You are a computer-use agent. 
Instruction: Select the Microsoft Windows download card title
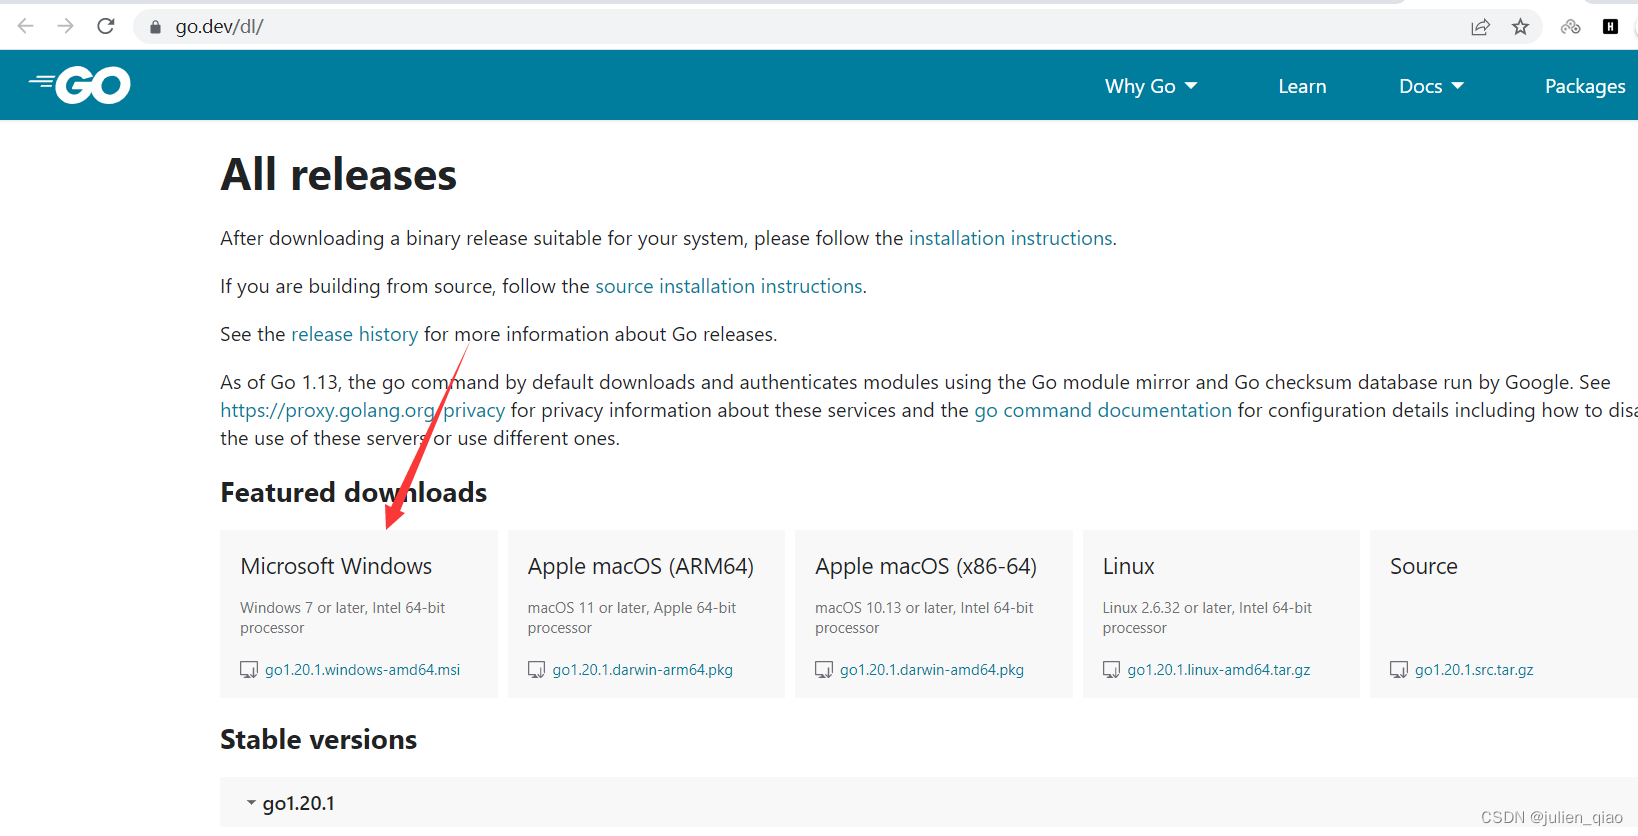coord(336,566)
